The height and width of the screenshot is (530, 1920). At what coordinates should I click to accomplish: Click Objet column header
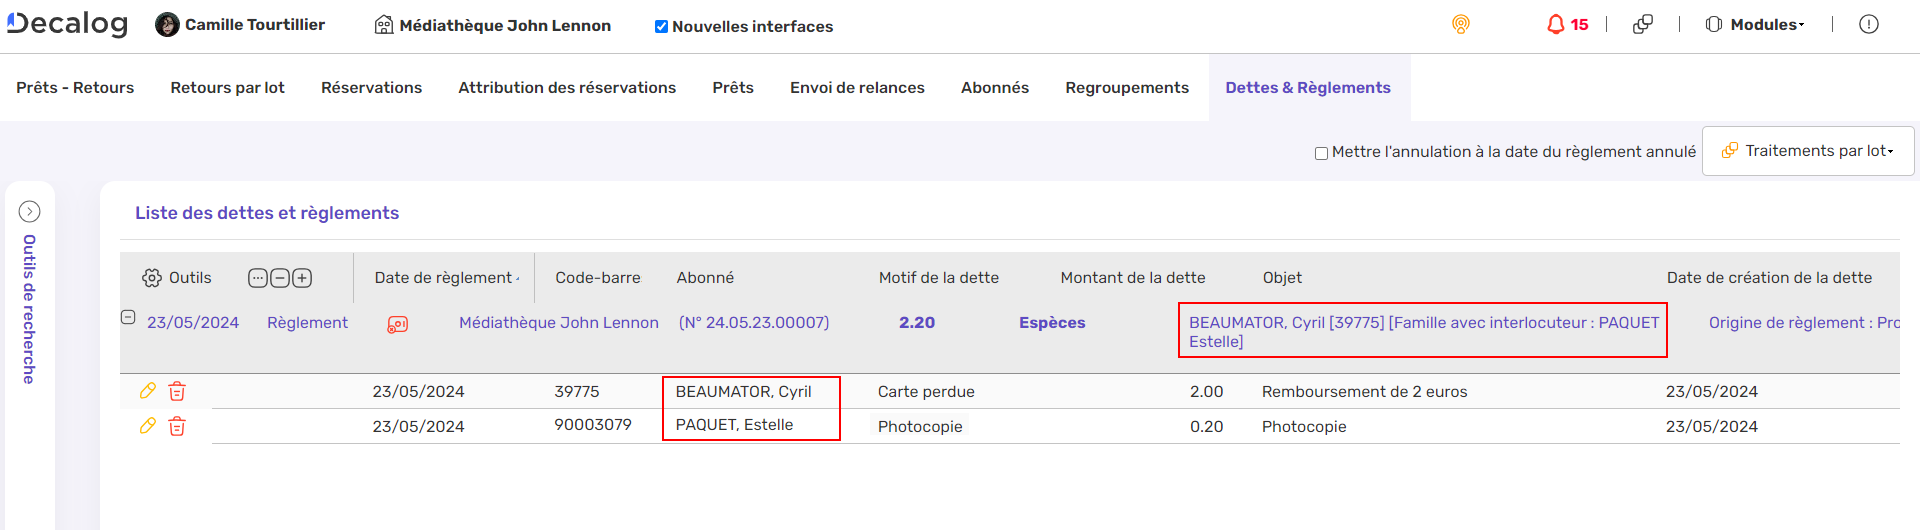(1282, 278)
